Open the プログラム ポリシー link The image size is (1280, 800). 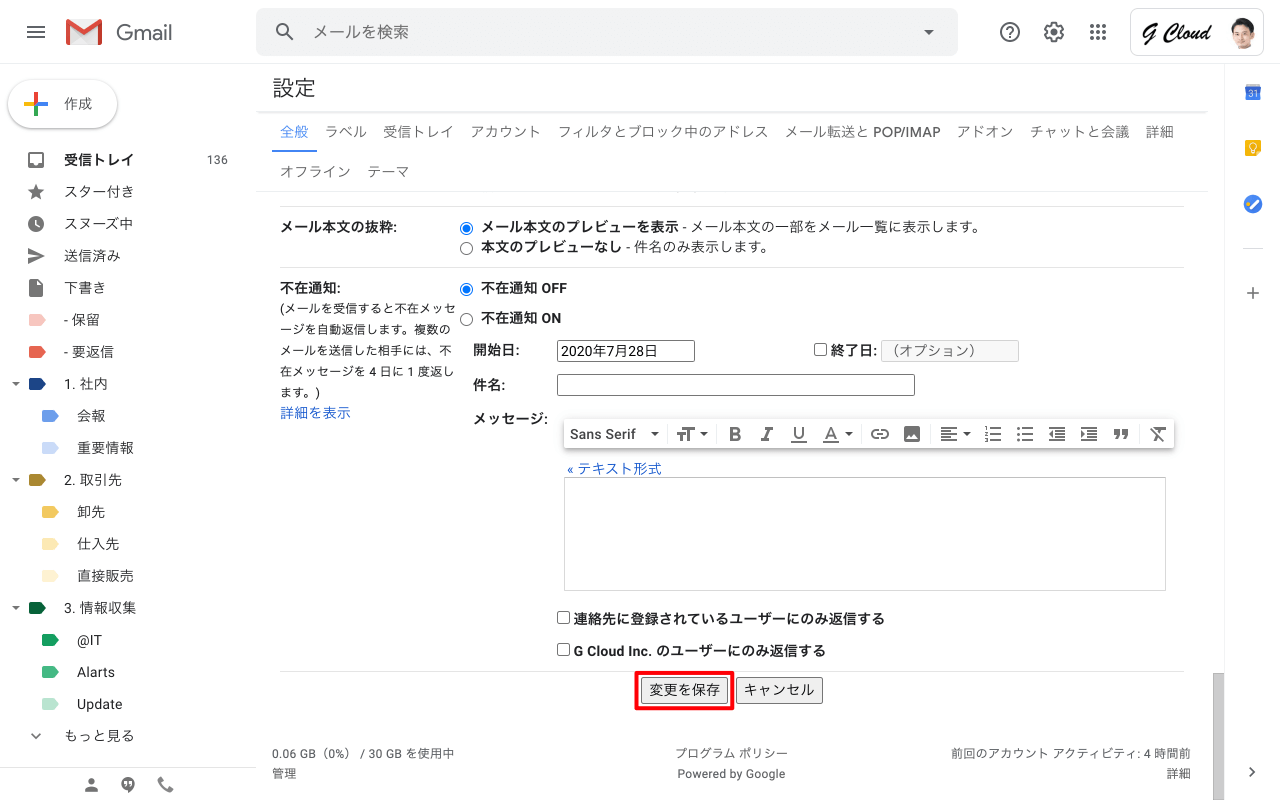[x=731, y=753]
